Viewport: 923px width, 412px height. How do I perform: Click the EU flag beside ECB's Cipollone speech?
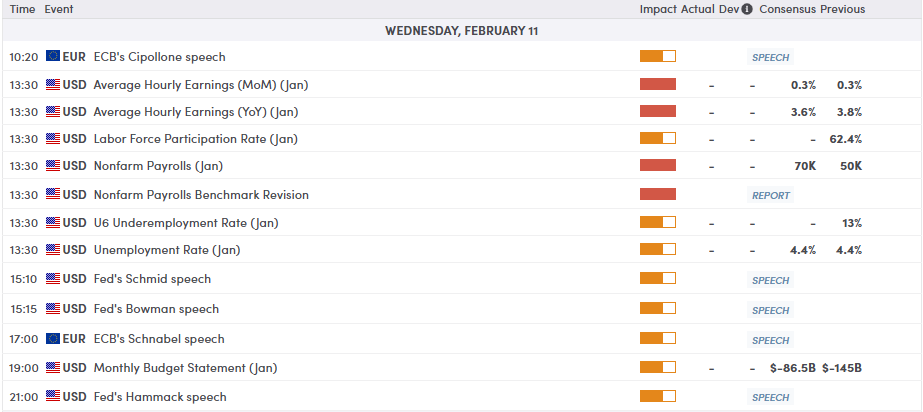point(53,57)
